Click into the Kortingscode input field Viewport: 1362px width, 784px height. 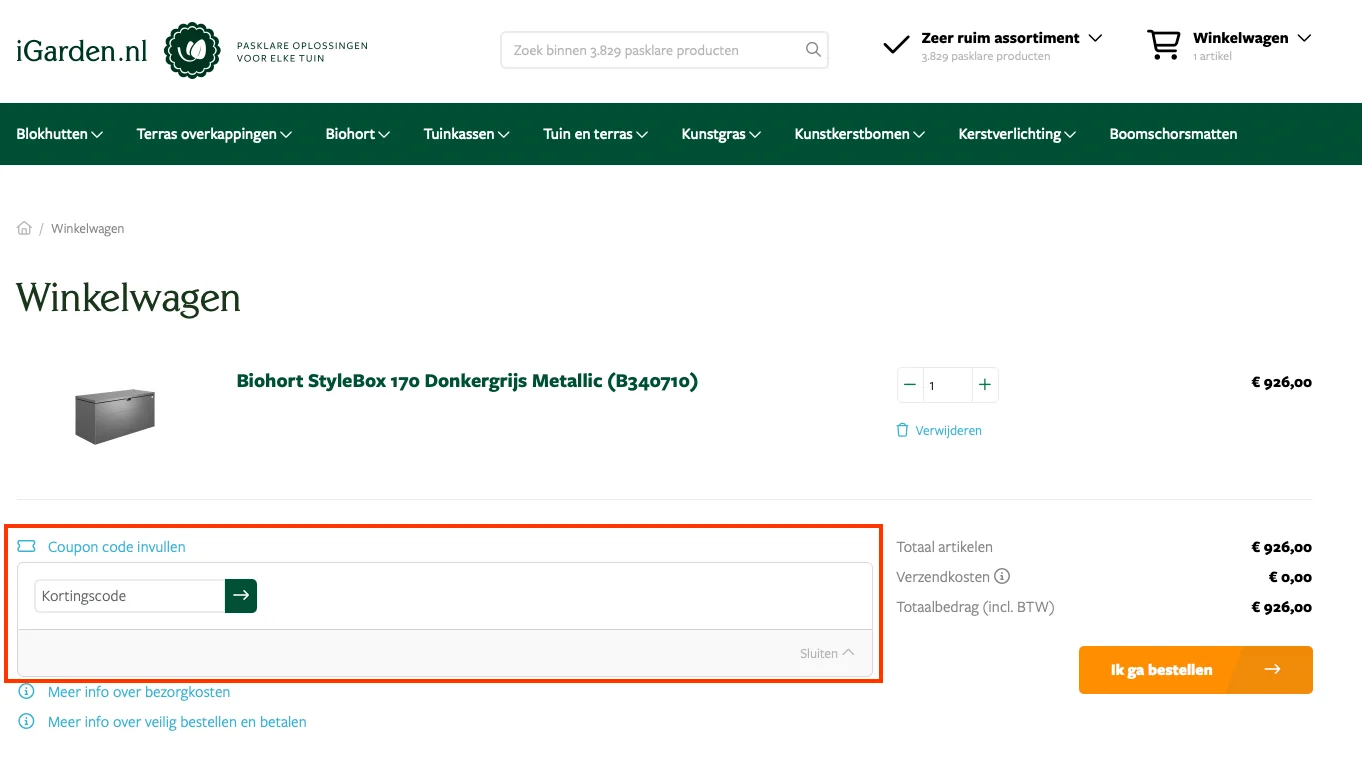pos(130,596)
